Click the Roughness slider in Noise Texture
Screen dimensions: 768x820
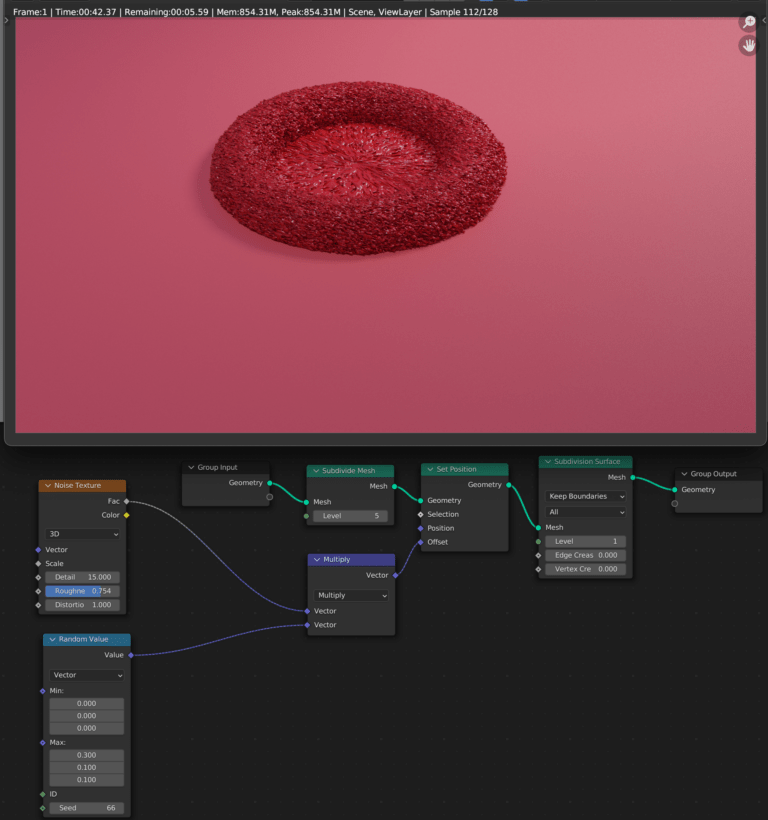pyautogui.click(x=82, y=591)
